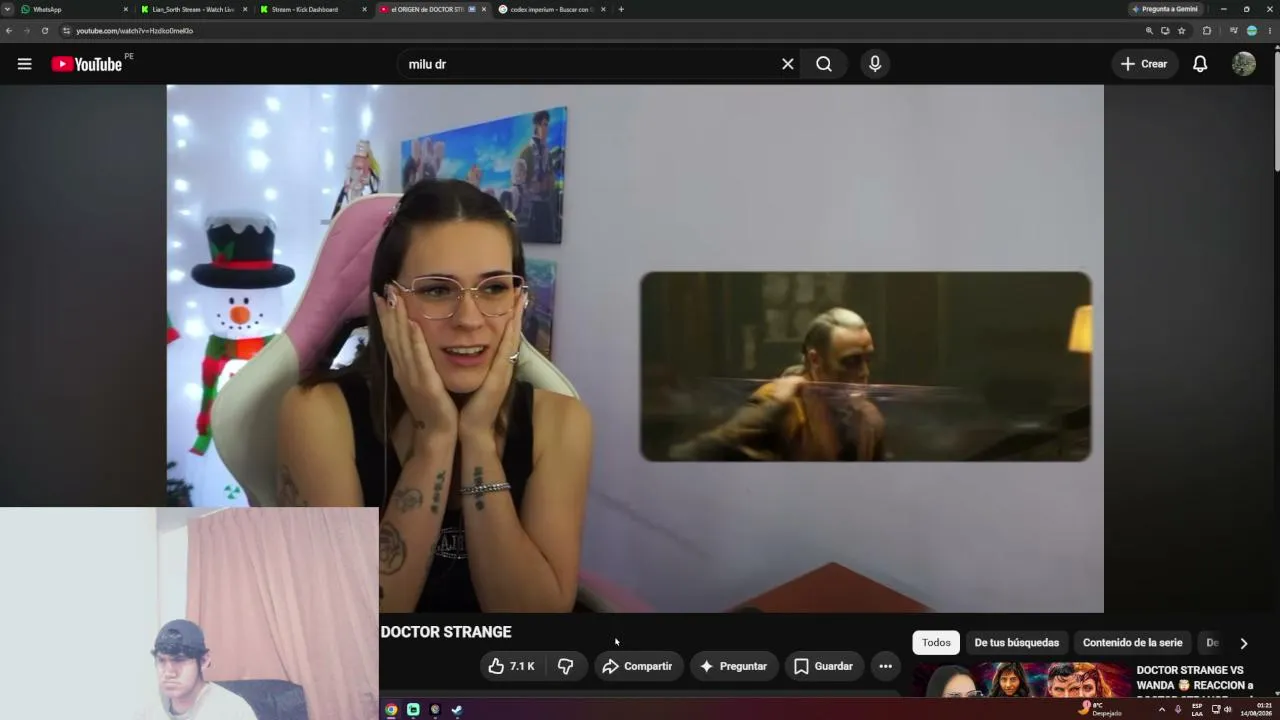This screenshot has height=720, width=1280.
Task: Open the green taskbar app icon
Action: pos(413,710)
